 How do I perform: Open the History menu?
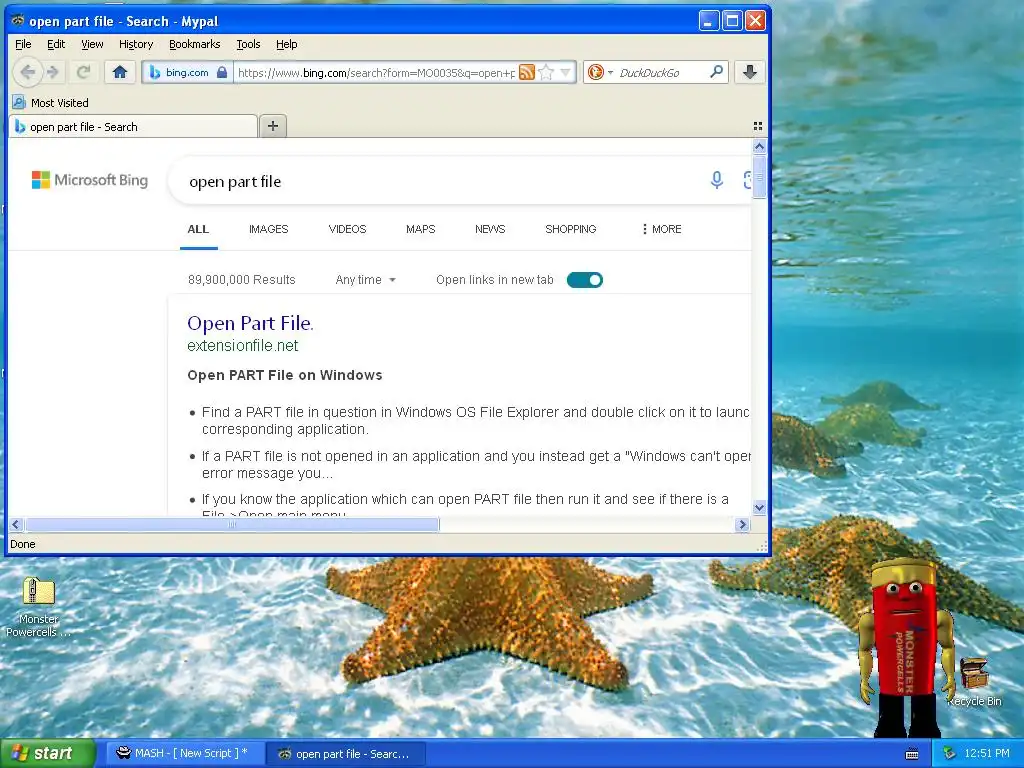(136, 44)
